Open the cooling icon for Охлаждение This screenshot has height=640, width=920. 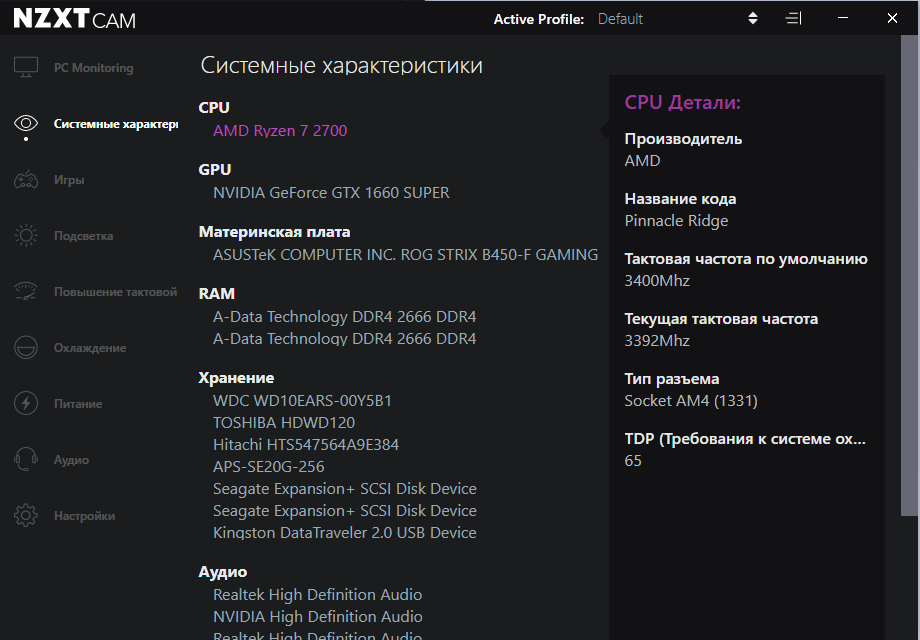(x=26, y=348)
